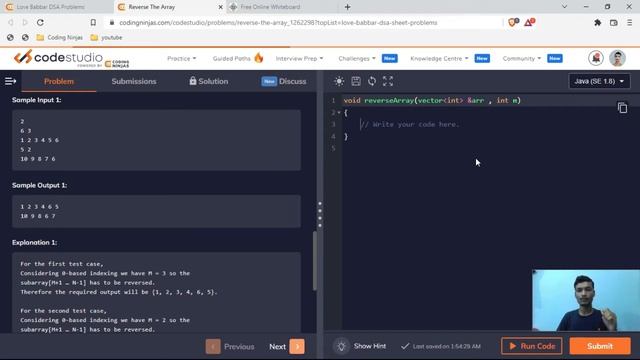Open the browser wallet icon
The width and height of the screenshot is (640, 360).
pyautogui.click(x=613, y=23)
